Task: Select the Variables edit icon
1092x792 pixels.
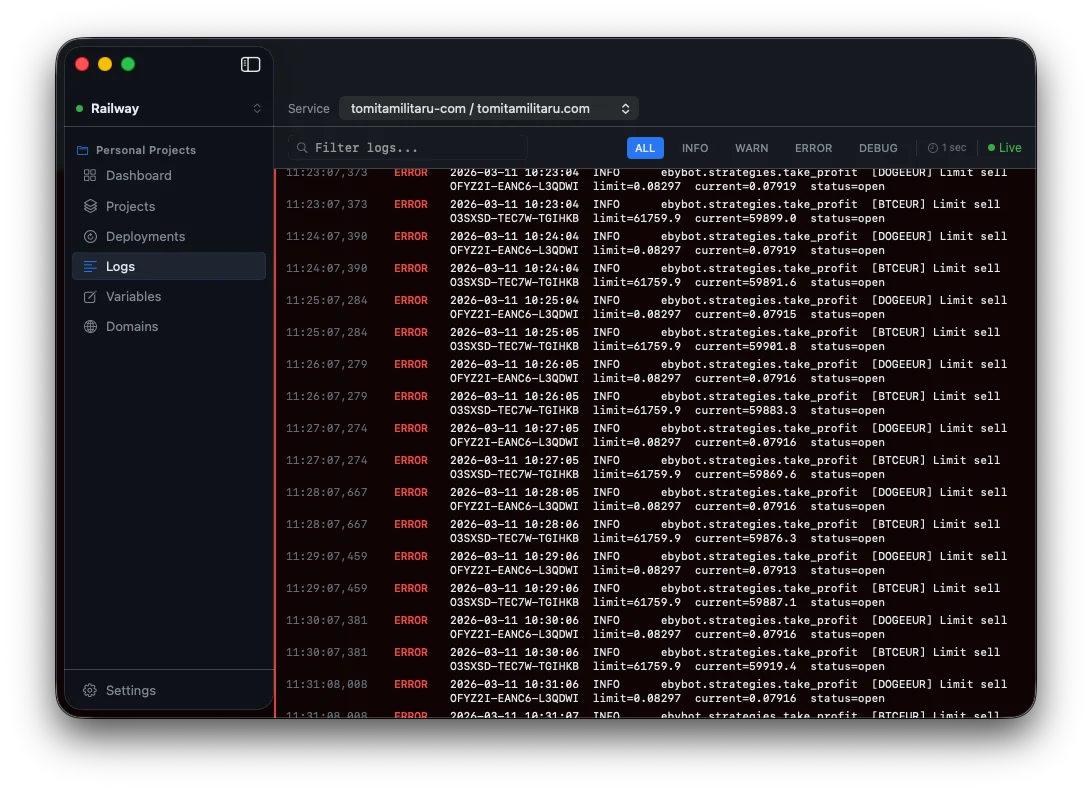Action: tap(91, 296)
